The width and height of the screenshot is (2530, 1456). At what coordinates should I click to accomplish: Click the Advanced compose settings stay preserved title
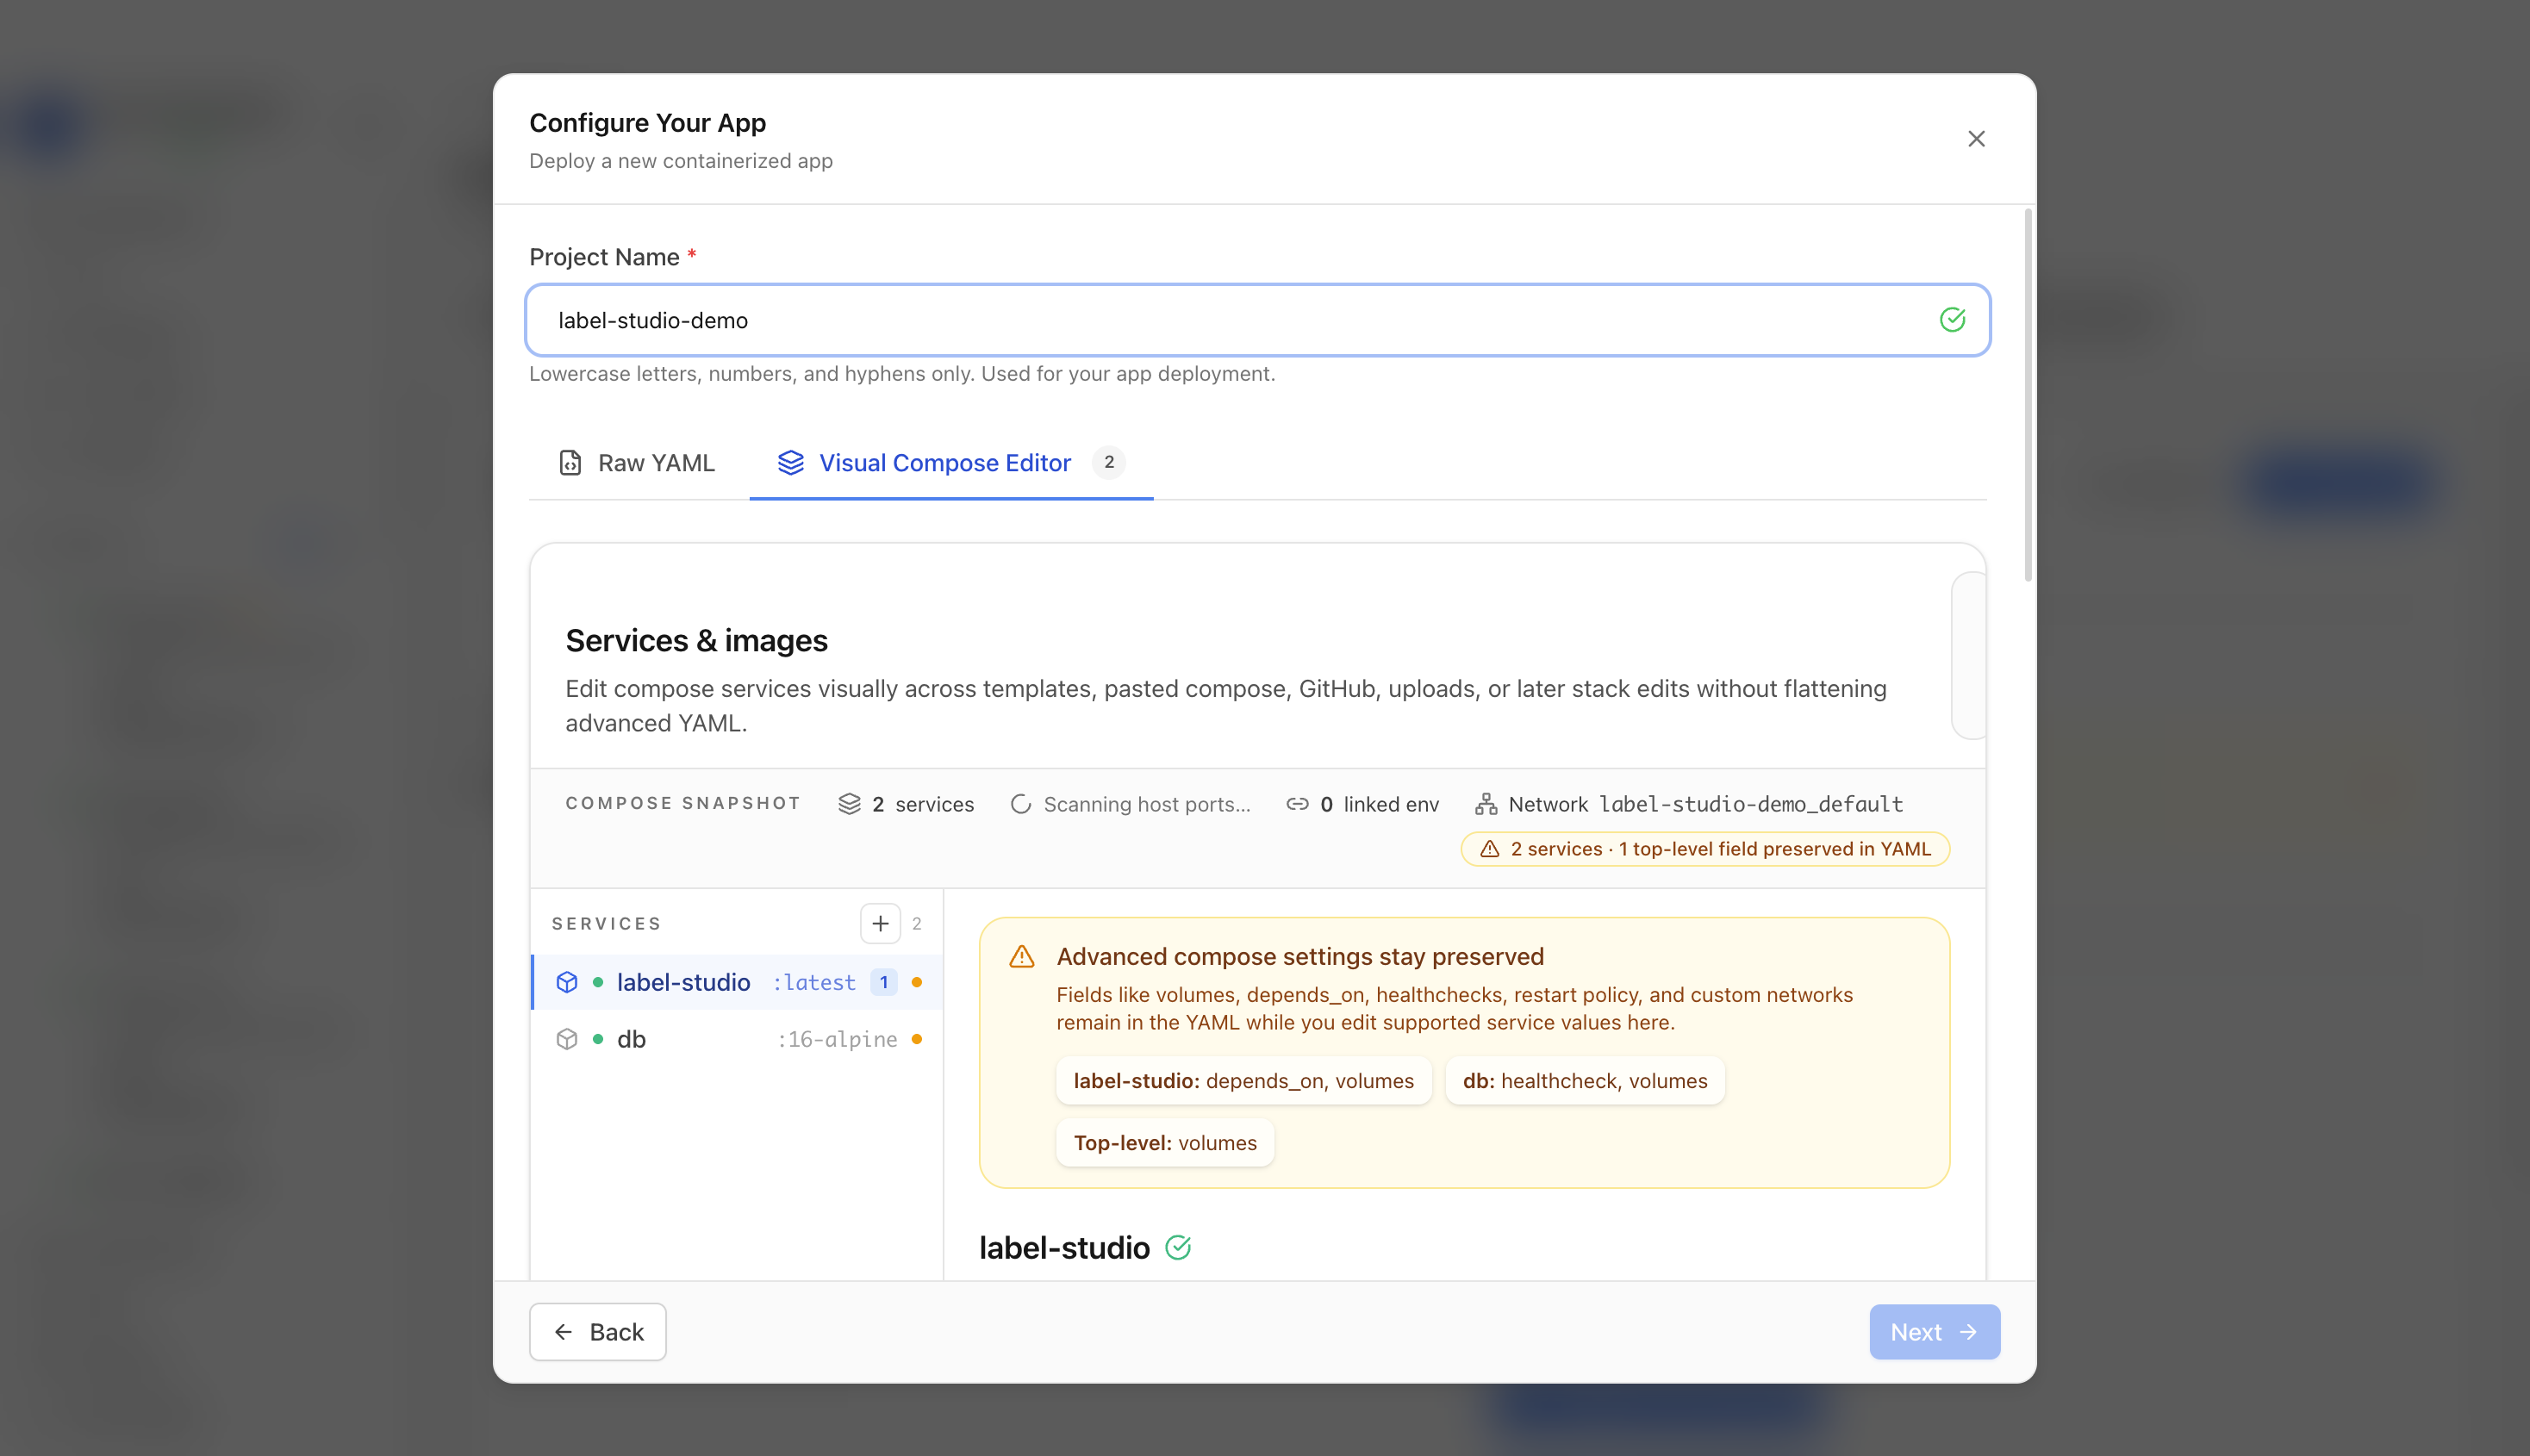coord(1300,956)
